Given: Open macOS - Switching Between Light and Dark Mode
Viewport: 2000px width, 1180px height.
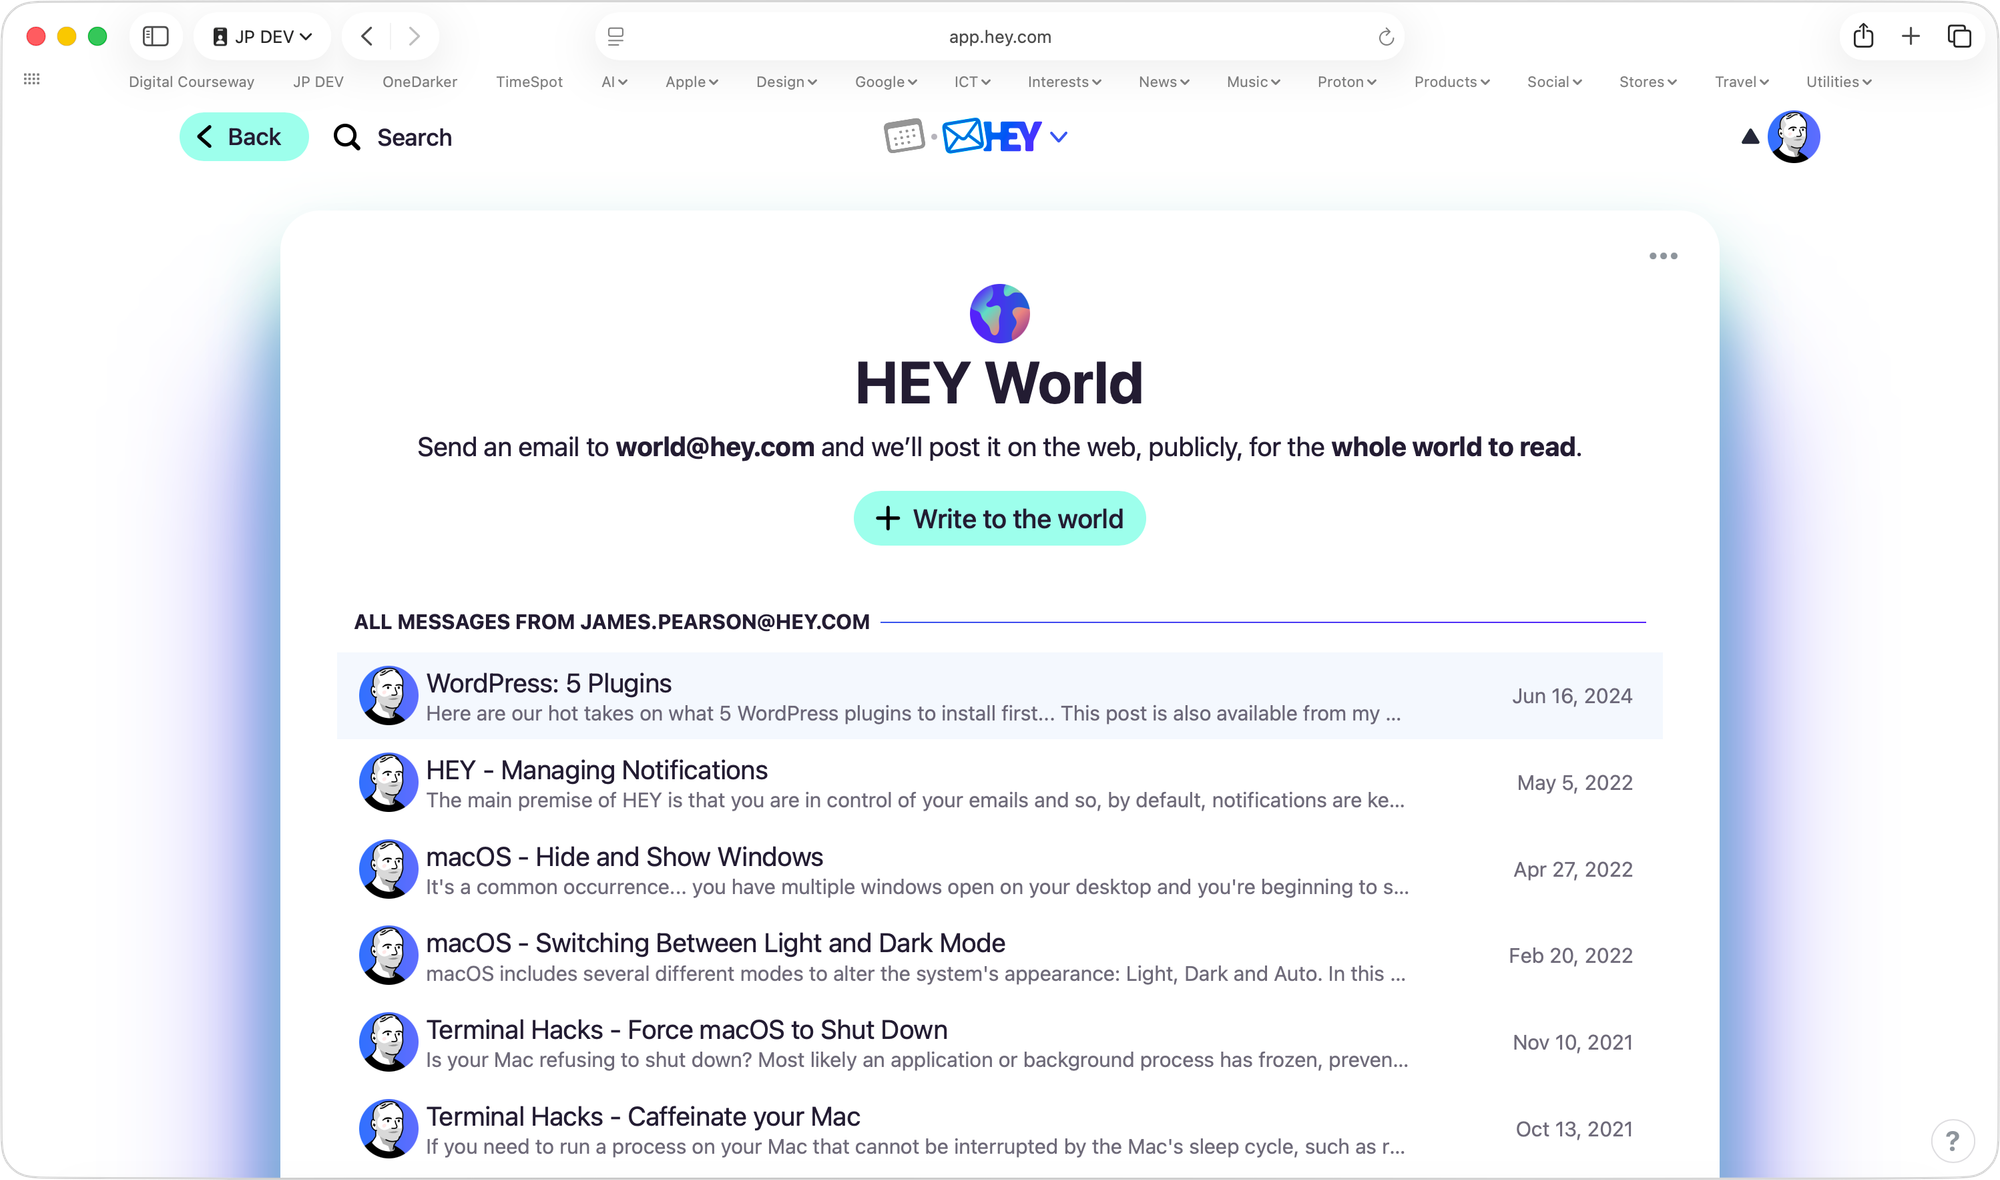Looking at the screenshot, I should click(999, 956).
